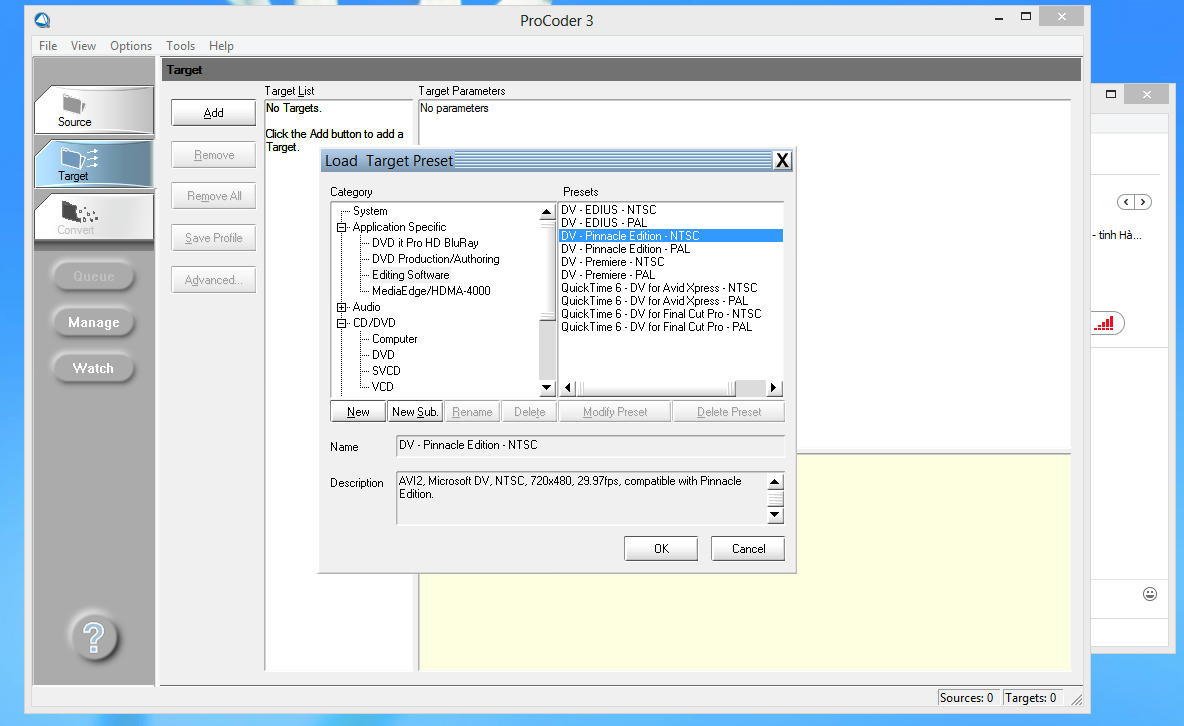The width and height of the screenshot is (1184, 726).
Task: Close the Load Target Preset dialog with X
Action: pos(782,161)
